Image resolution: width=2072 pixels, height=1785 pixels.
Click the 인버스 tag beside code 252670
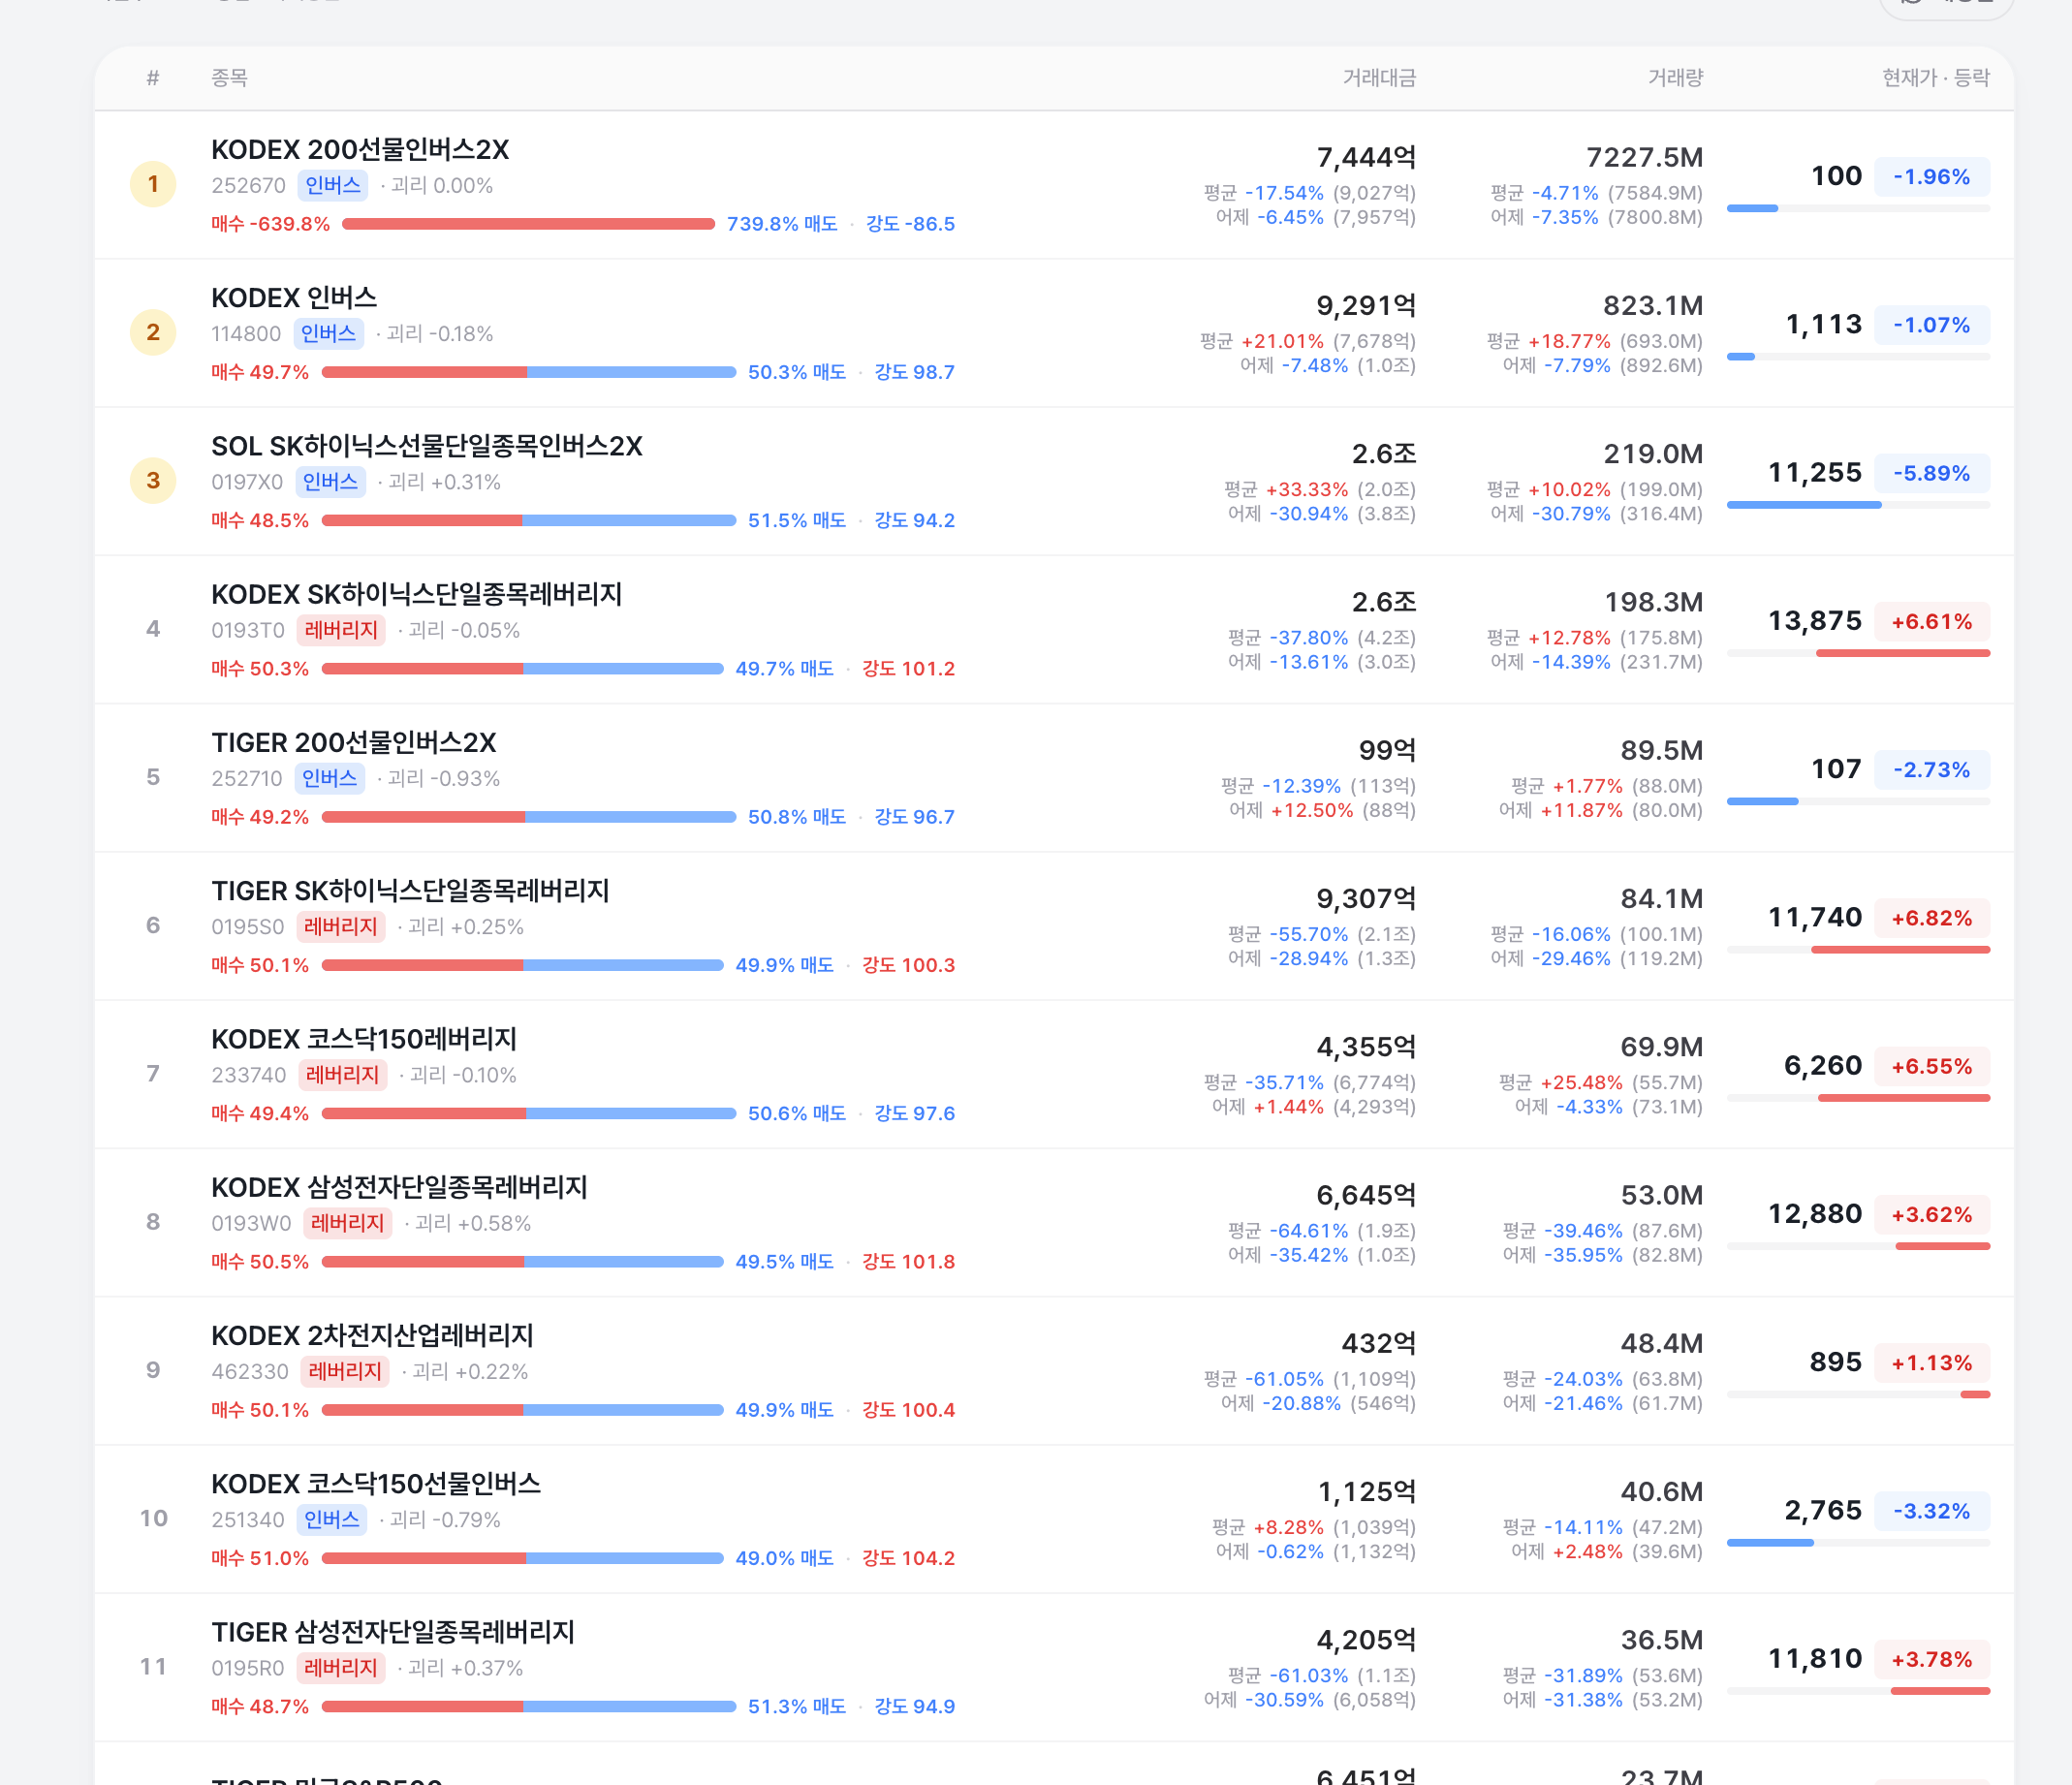(x=333, y=185)
